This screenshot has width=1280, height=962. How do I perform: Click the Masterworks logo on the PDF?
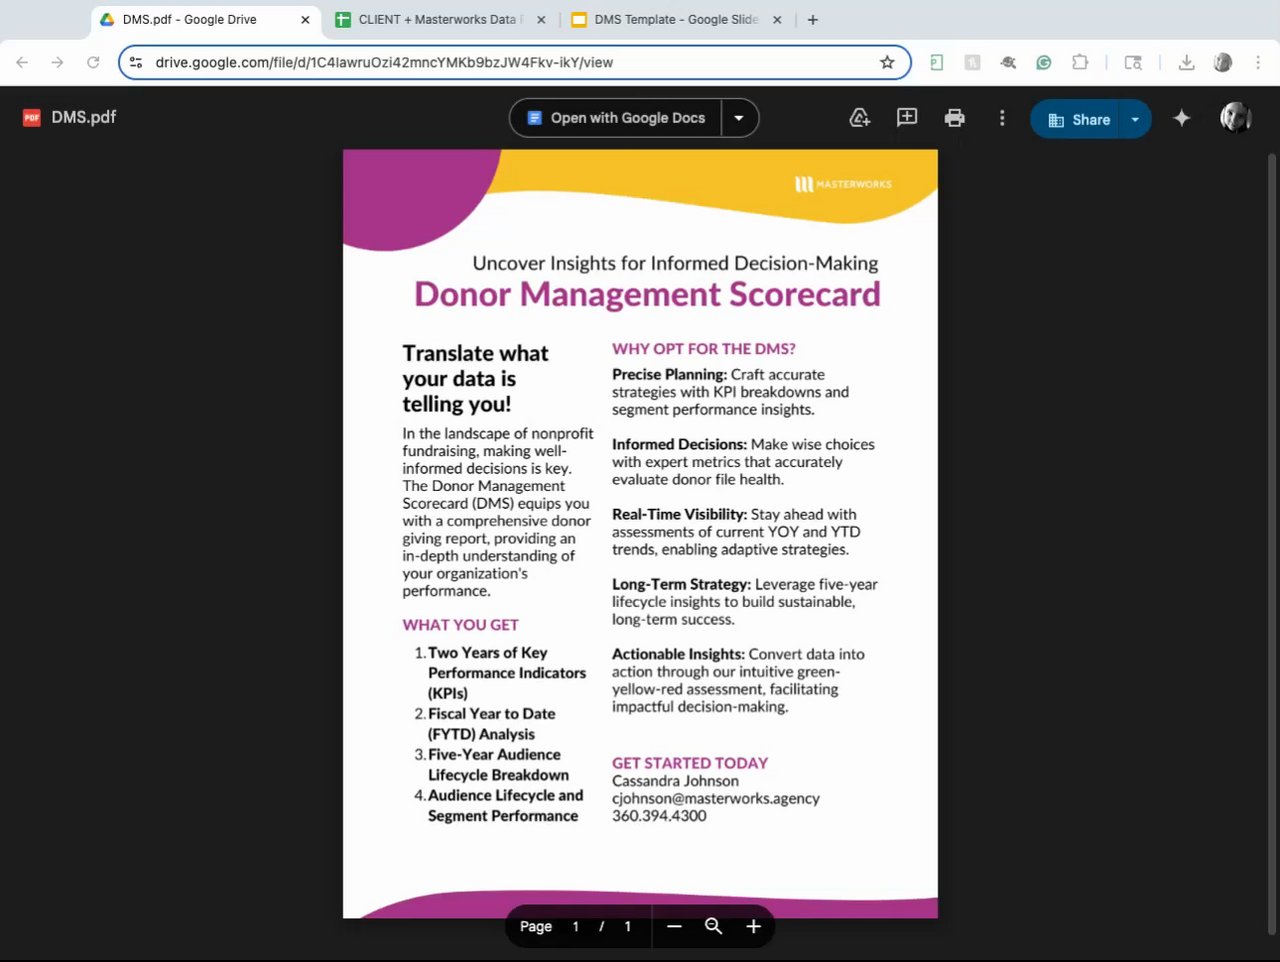pos(843,184)
